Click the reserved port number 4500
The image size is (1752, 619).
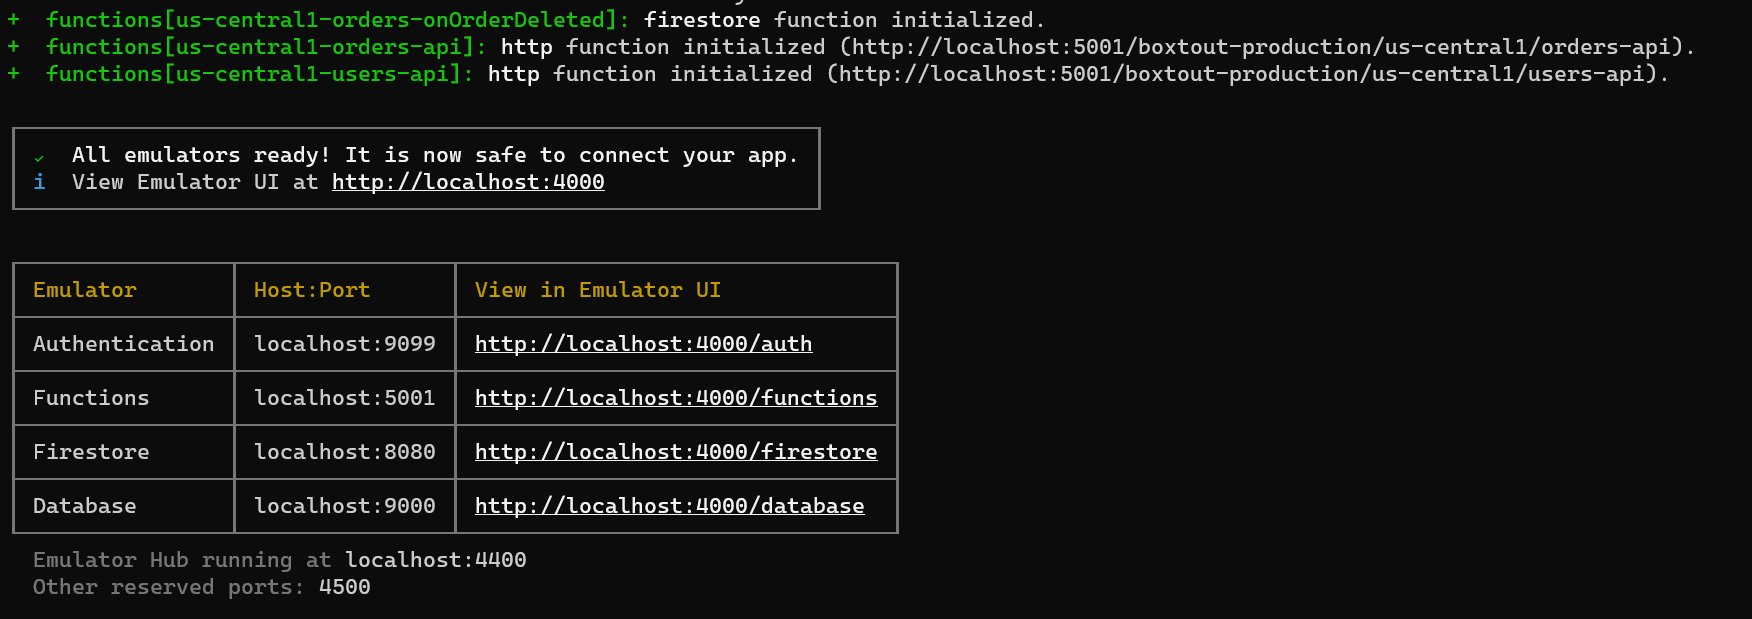click(x=344, y=587)
